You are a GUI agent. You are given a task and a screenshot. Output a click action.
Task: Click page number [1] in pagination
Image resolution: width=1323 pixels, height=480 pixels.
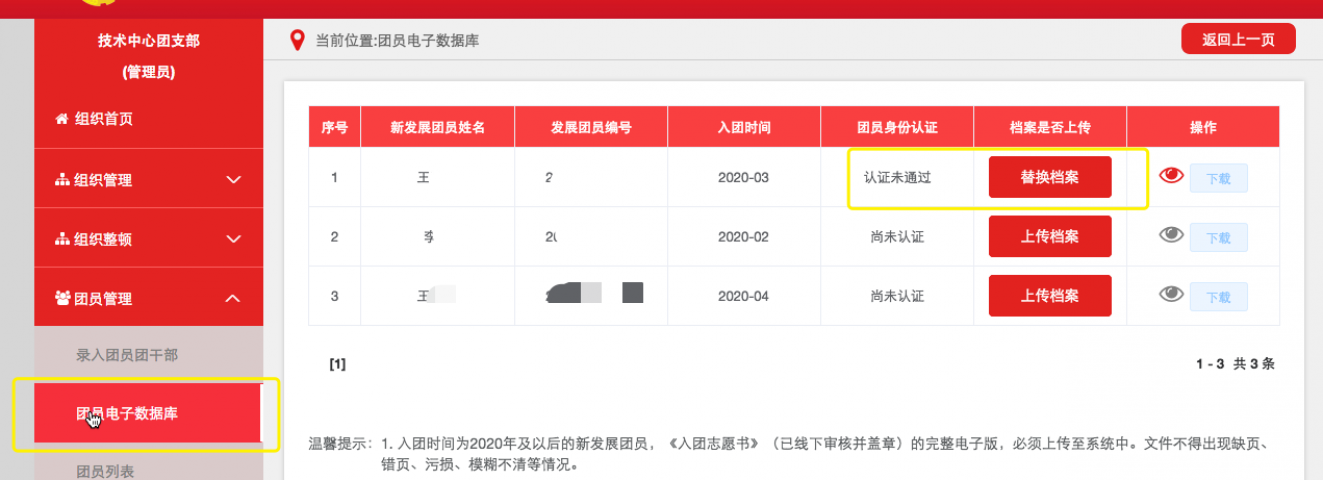click(337, 365)
